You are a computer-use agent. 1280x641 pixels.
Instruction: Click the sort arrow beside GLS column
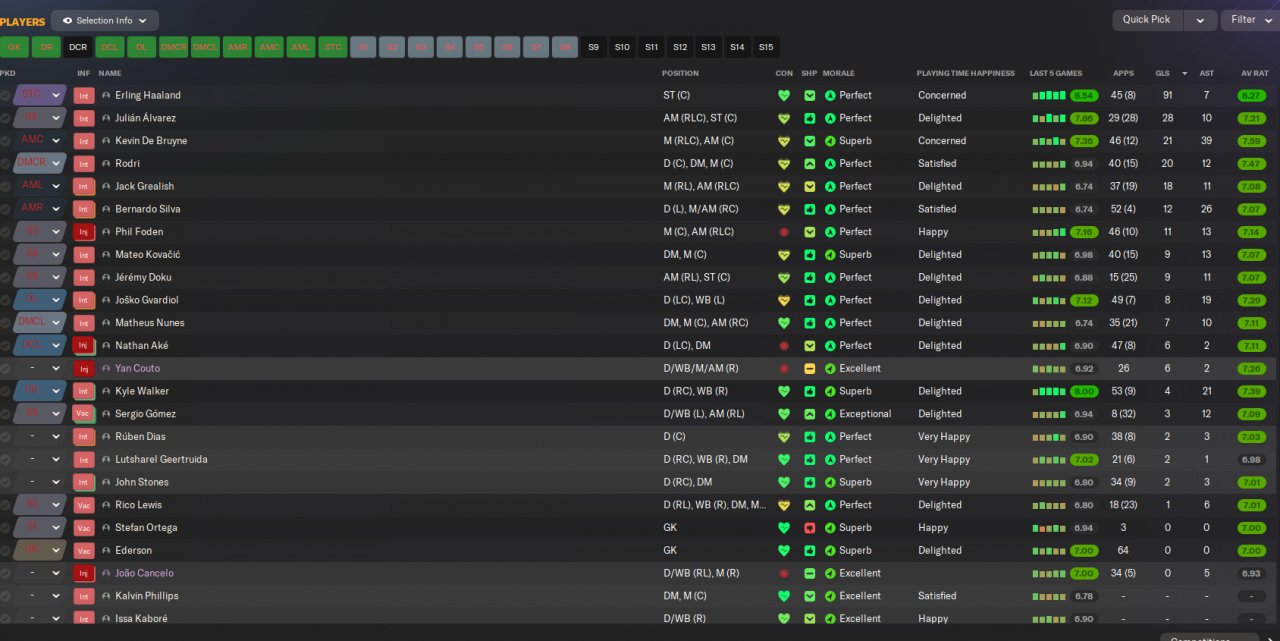(x=1185, y=73)
